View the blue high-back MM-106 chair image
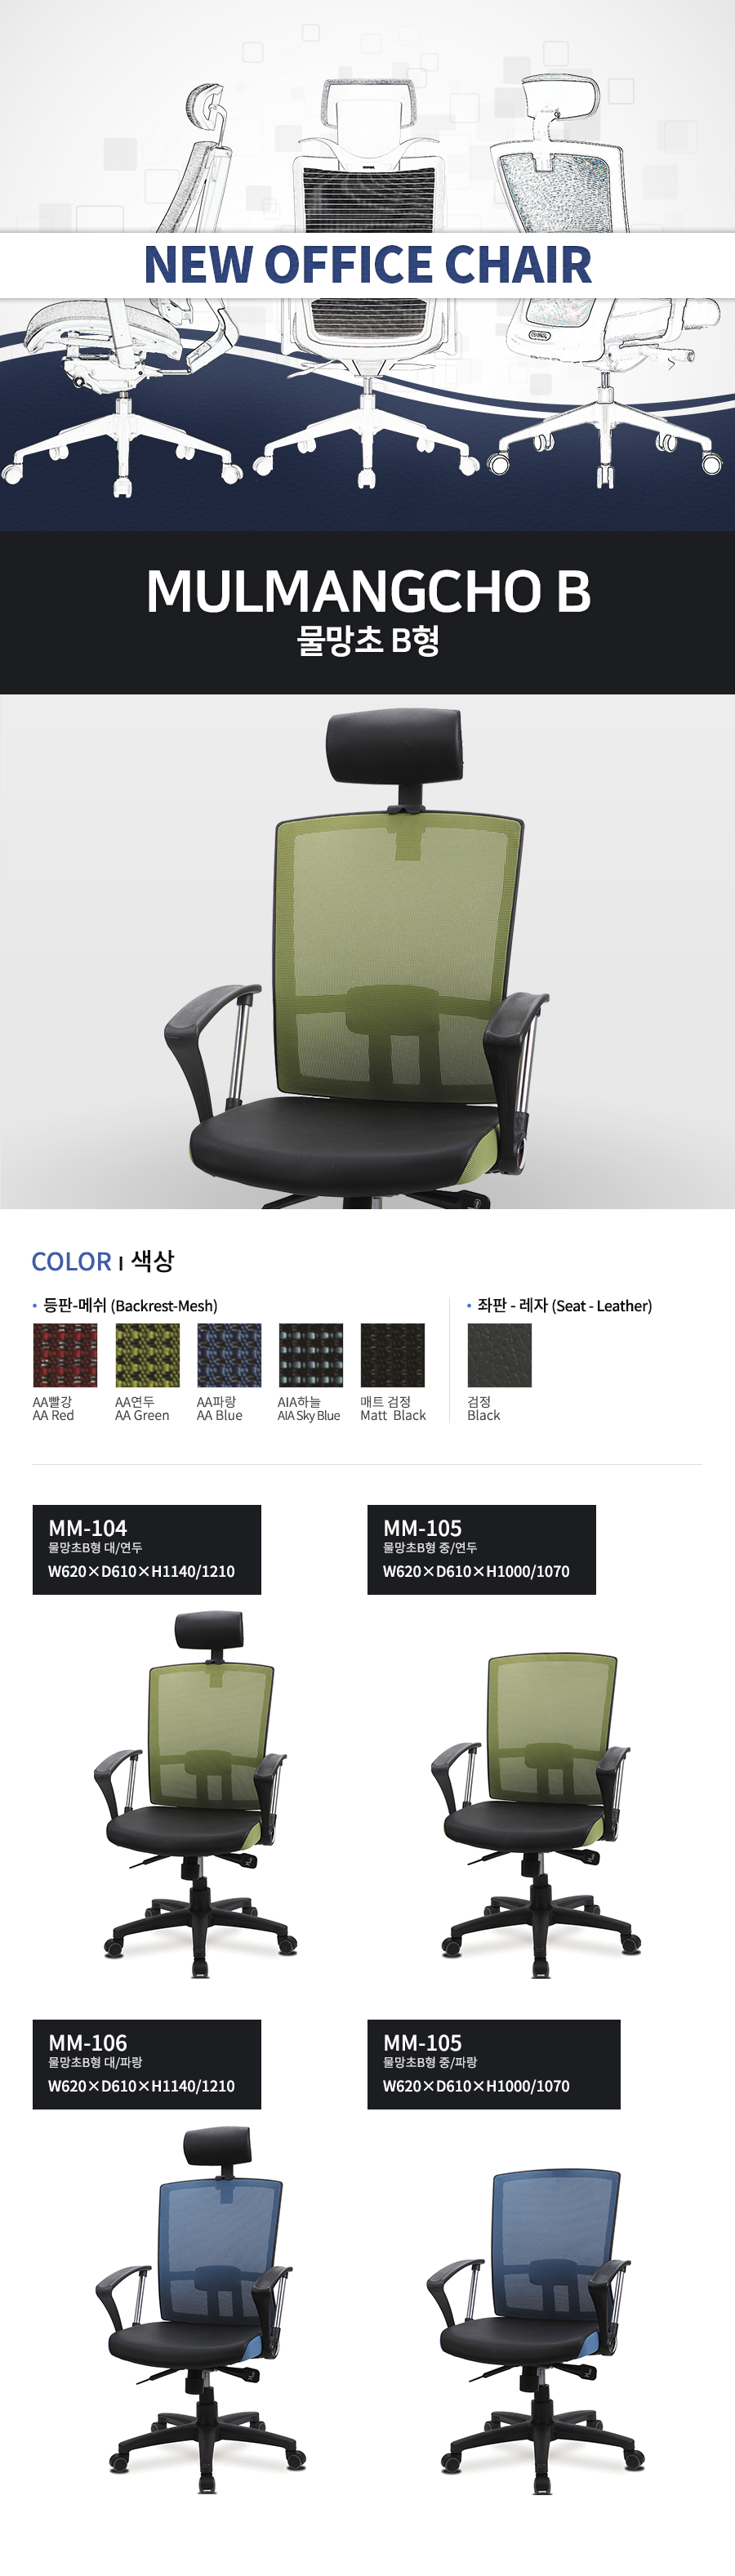735x2576 pixels. (x=200, y=2310)
